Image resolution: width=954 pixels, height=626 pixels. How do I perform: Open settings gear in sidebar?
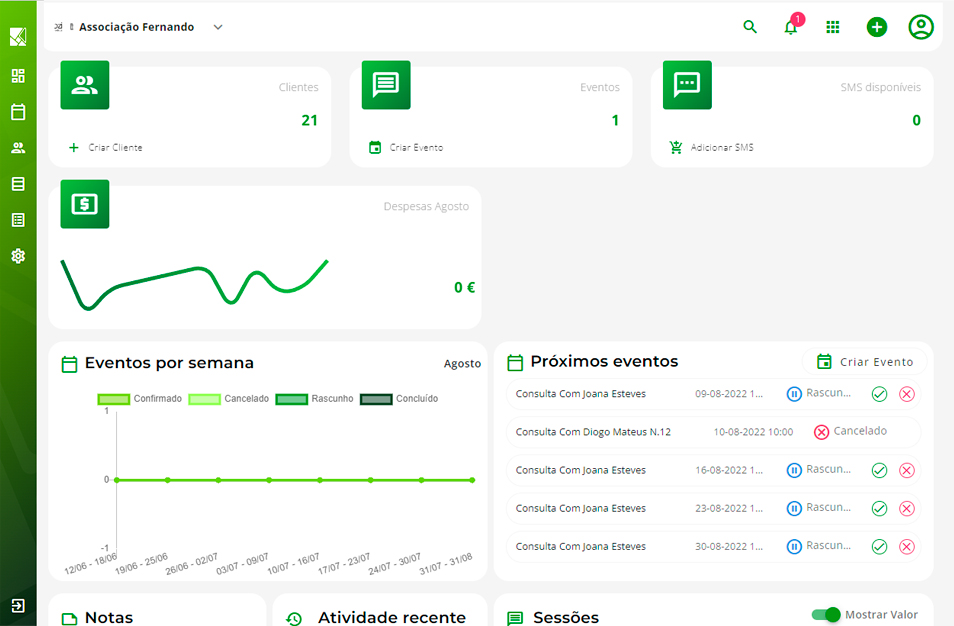coord(18,256)
